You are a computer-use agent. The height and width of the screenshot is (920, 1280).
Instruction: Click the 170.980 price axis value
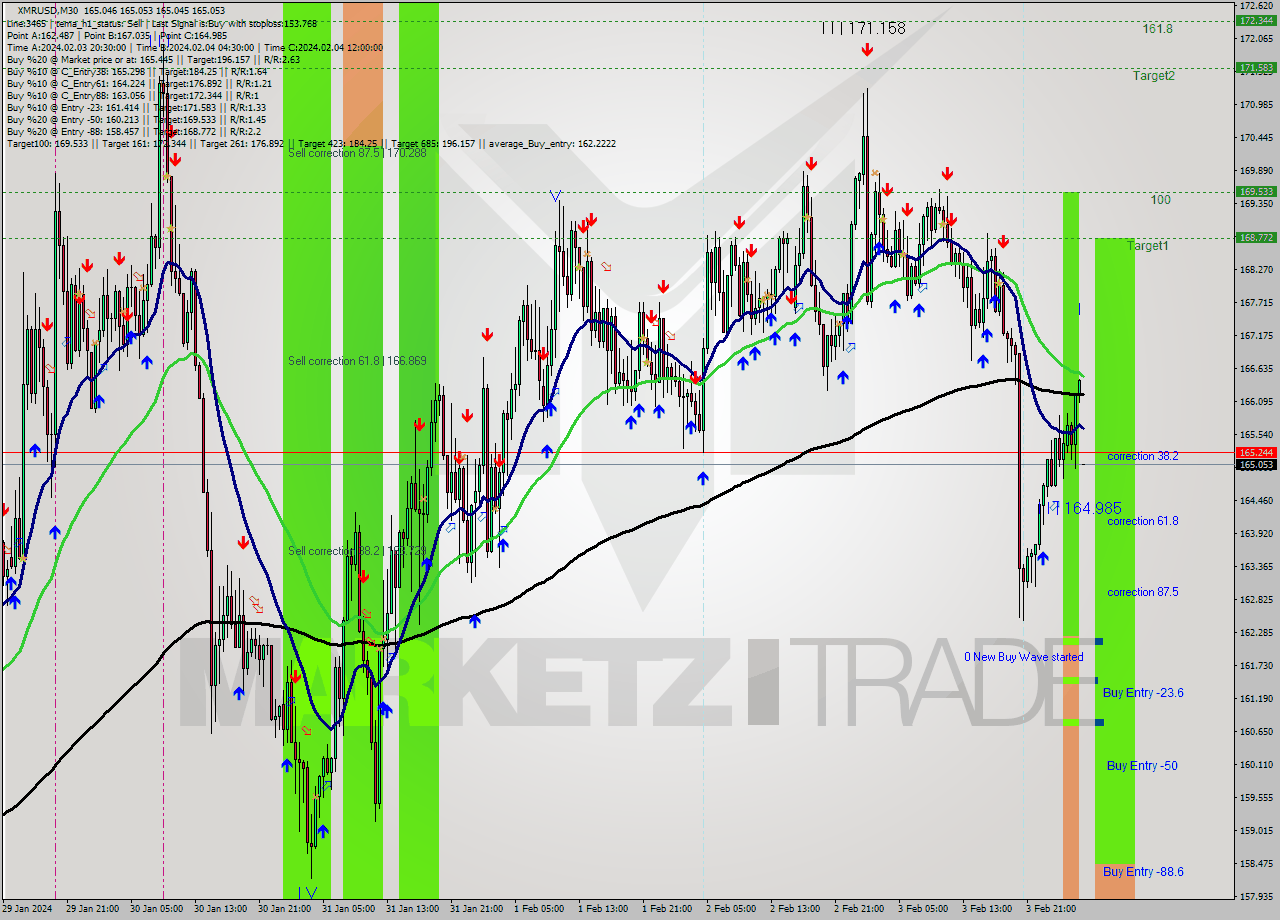pos(1257,104)
